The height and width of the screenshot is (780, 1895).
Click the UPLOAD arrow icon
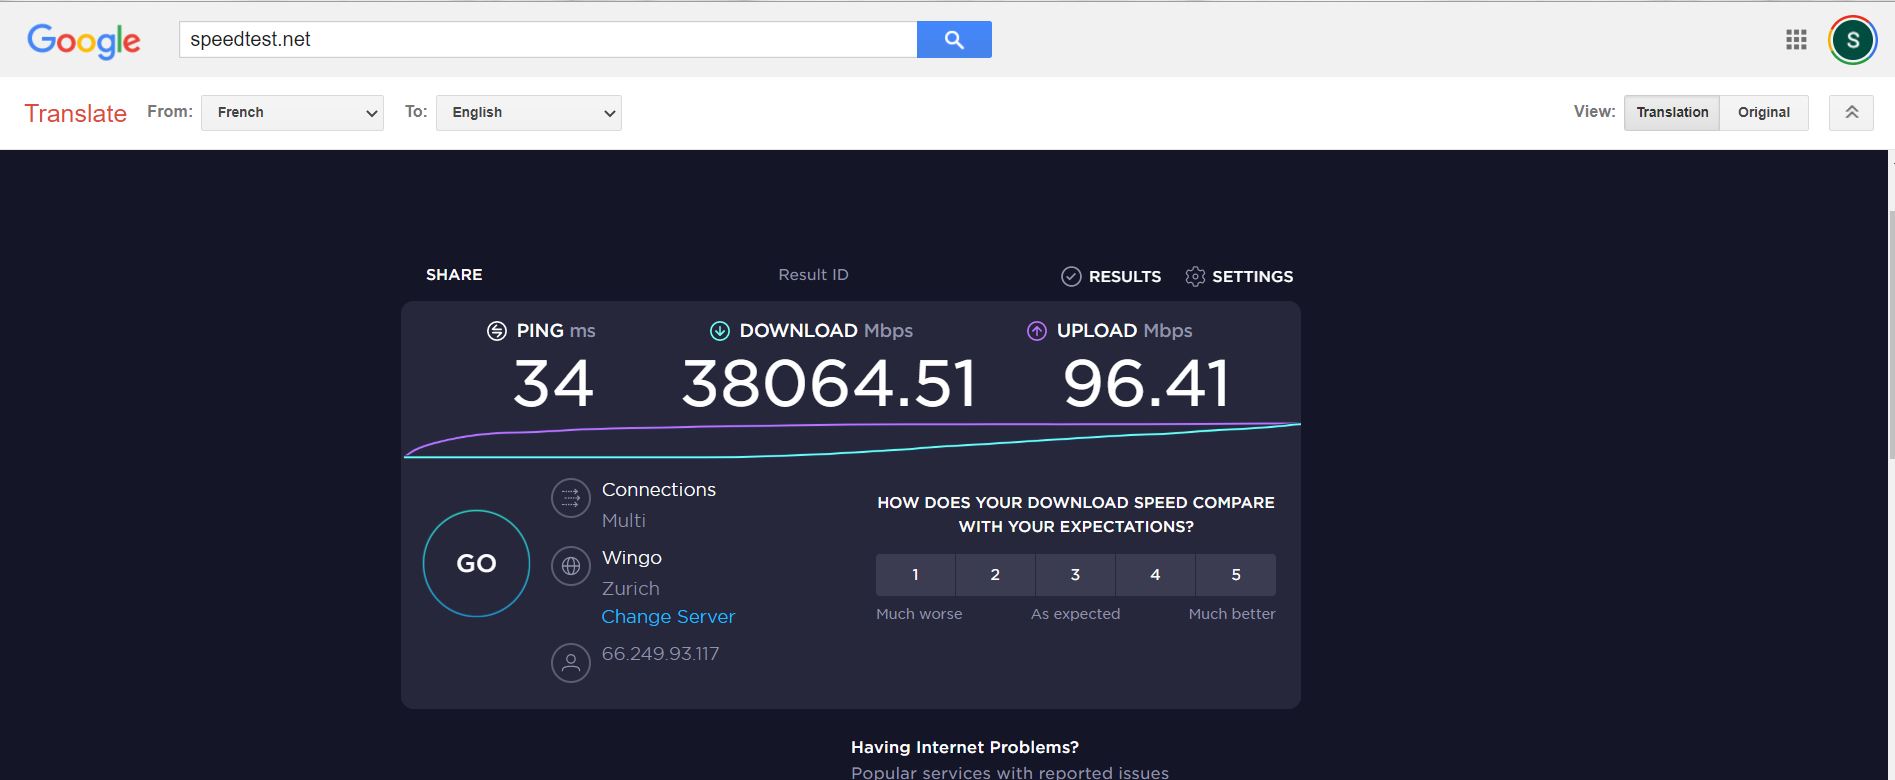[x=1037, y=331]
